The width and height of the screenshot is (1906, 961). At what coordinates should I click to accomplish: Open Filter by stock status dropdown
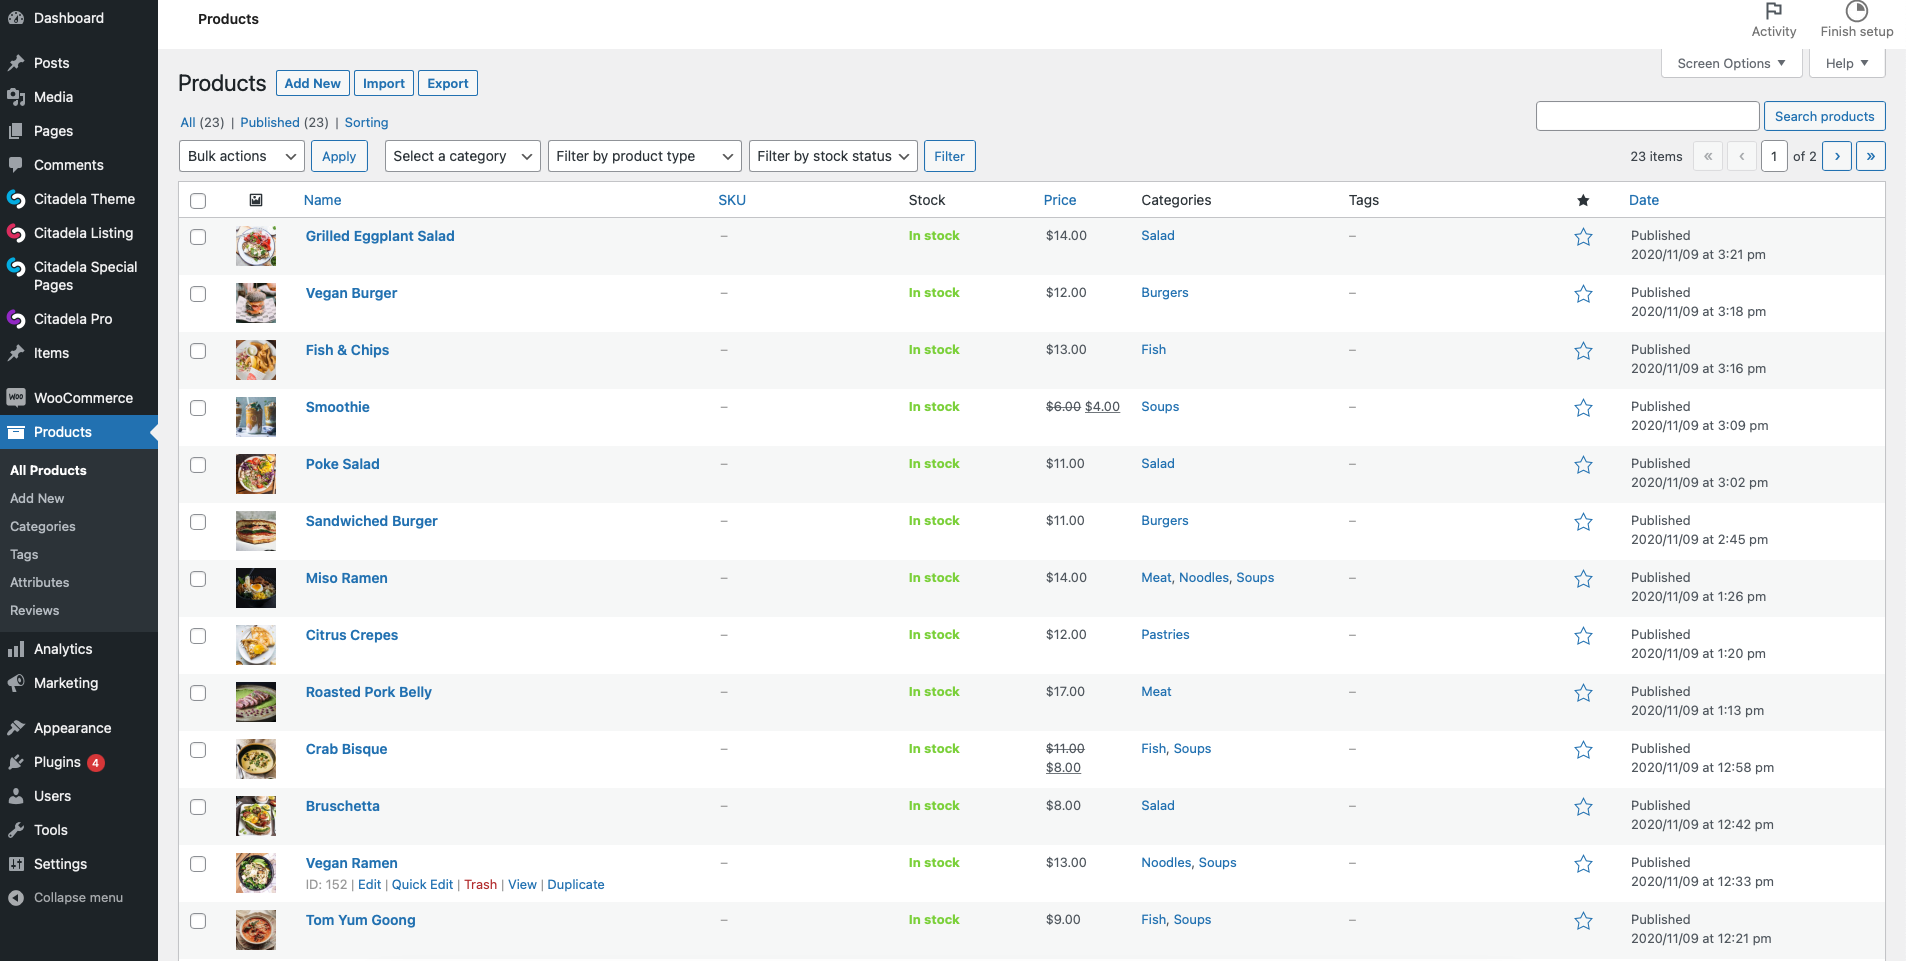click(832, 156)
